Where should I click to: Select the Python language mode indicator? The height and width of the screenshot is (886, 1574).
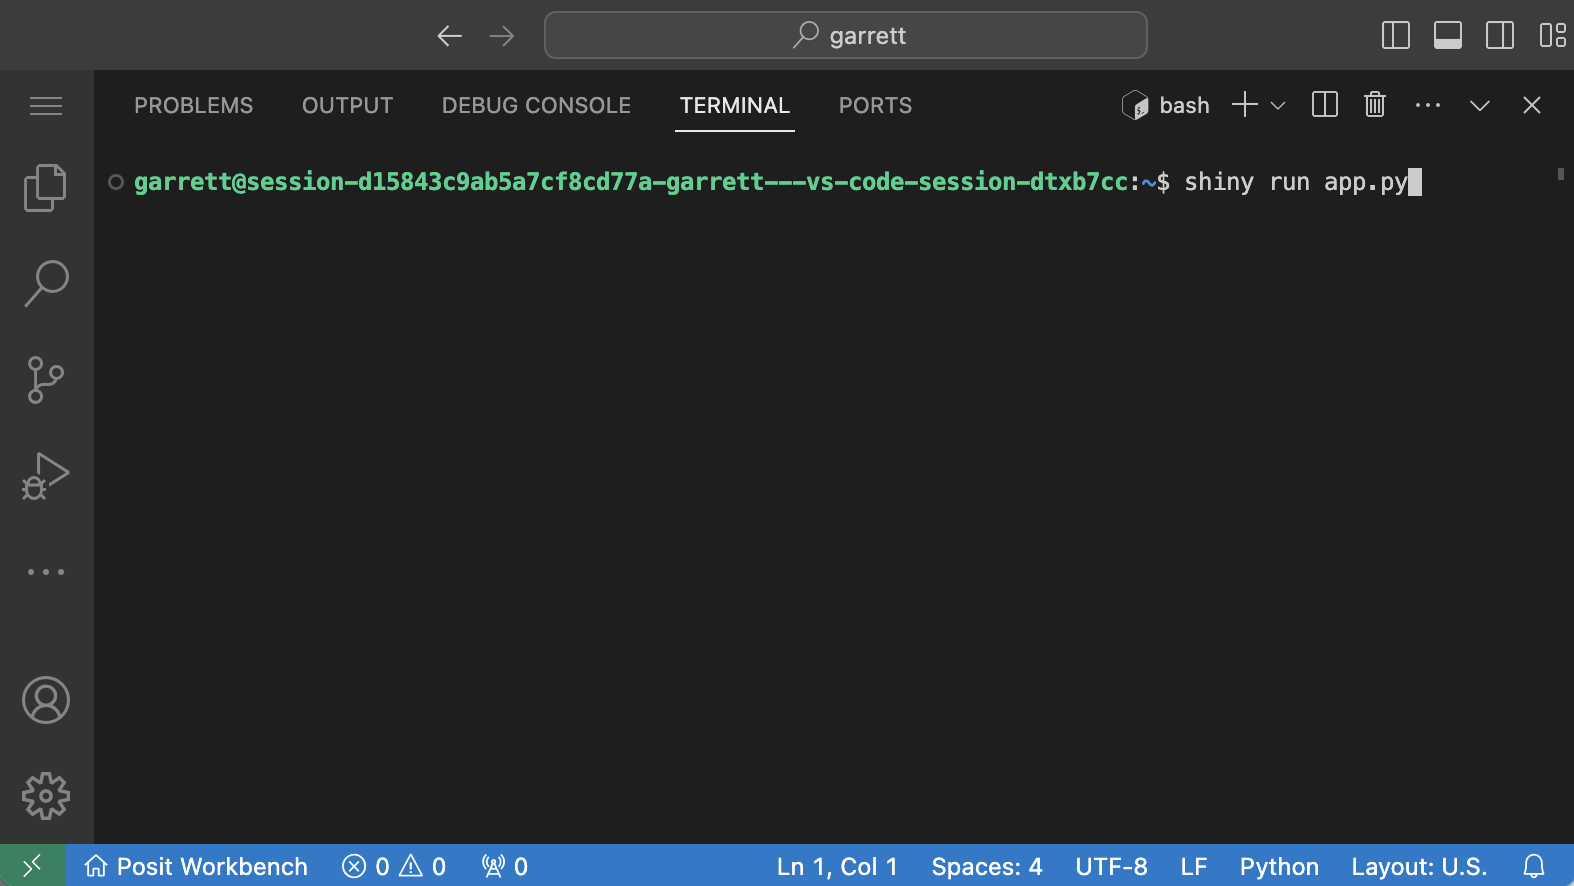[x=1278, y=866]
